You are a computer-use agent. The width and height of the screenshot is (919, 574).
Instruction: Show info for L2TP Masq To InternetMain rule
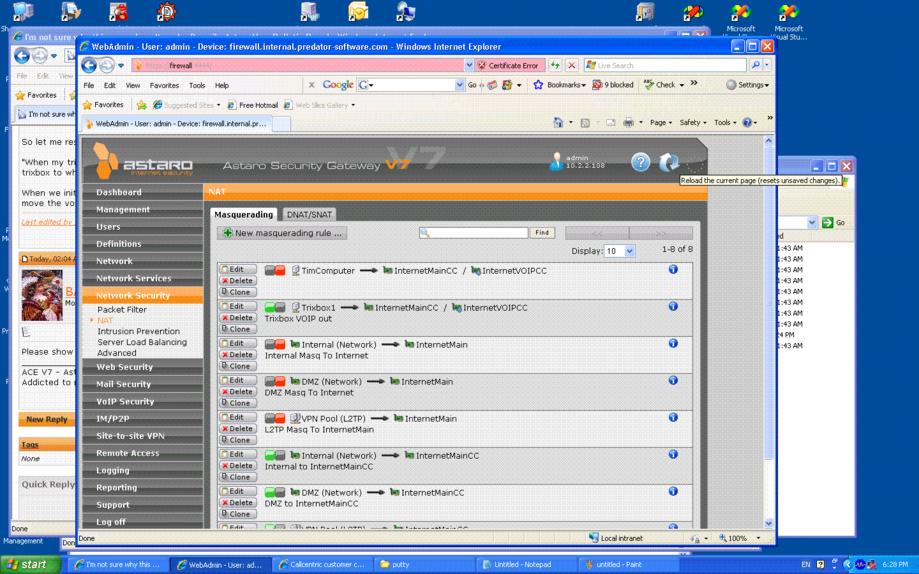tap(673, 417)
